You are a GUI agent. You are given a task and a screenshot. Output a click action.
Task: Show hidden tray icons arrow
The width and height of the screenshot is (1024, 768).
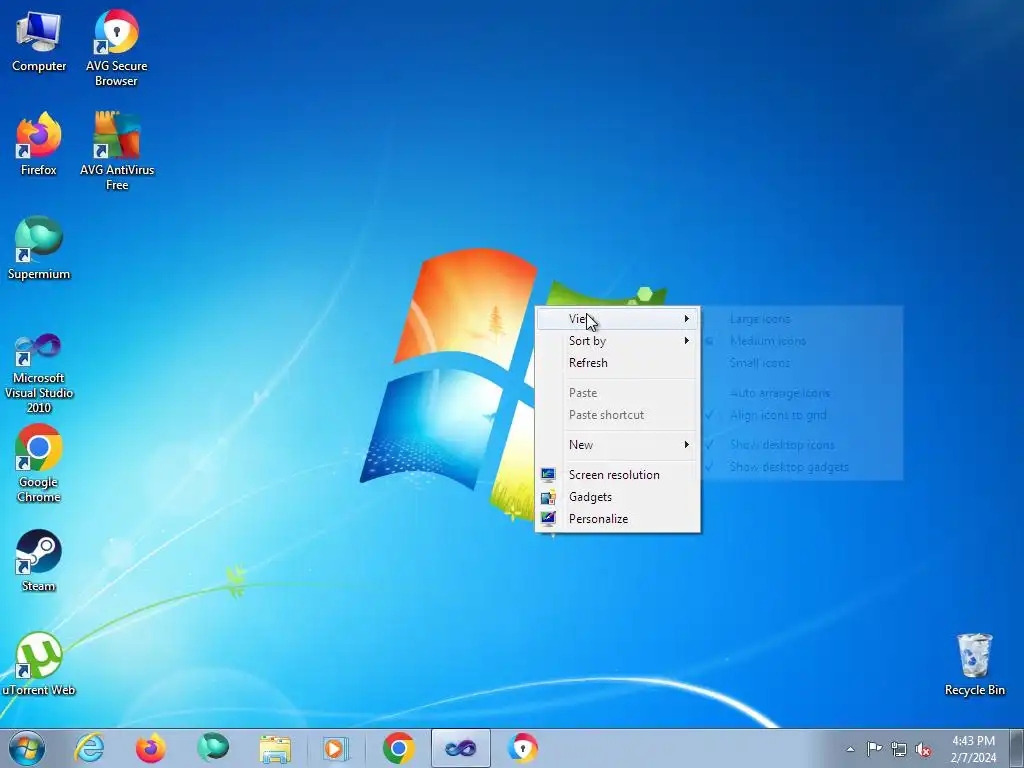point(850,749)
